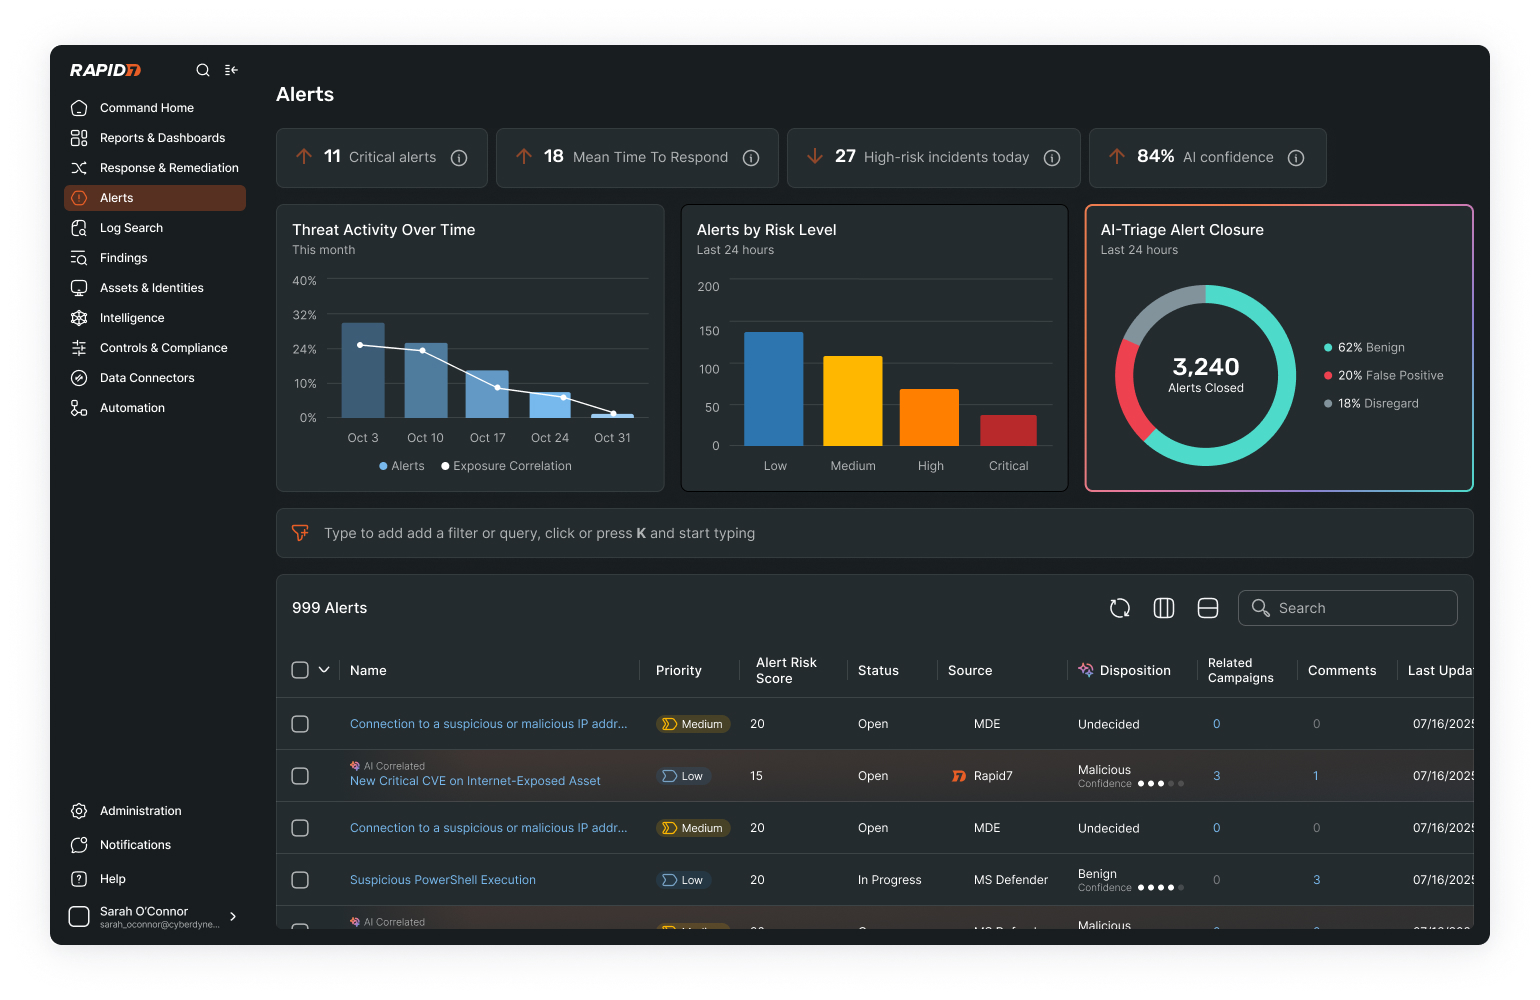Click the In Progress status cell

pyautogui.click(x=890, y=880)
